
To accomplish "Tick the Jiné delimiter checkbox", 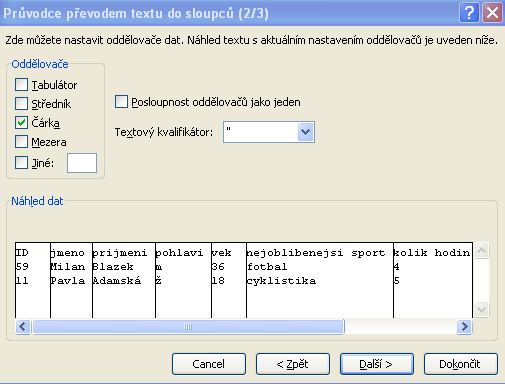I will tap(21, 163).
